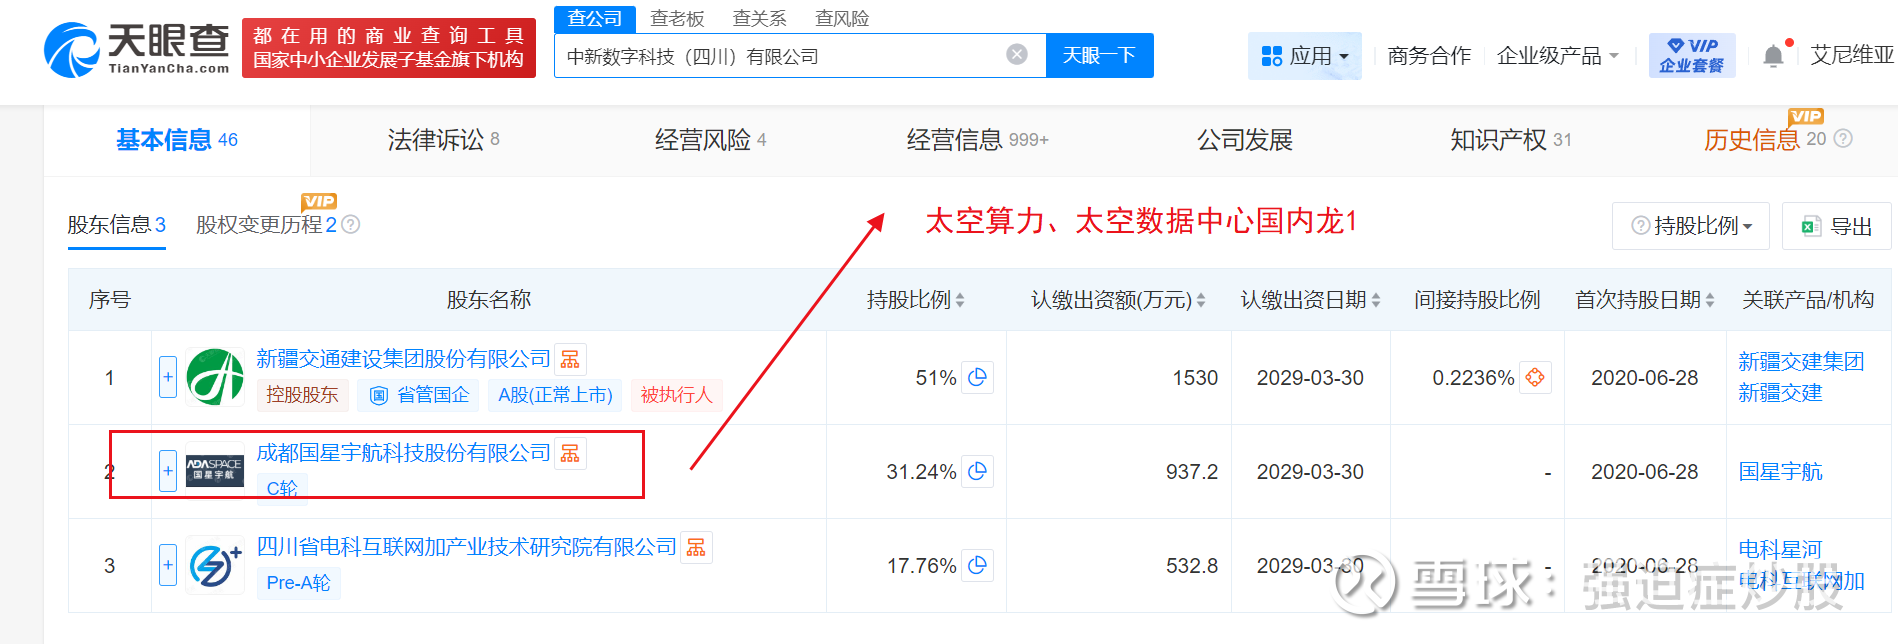
Task: Click the 1530 subscribed capital cell
Action: click(x=1118, y=377)
